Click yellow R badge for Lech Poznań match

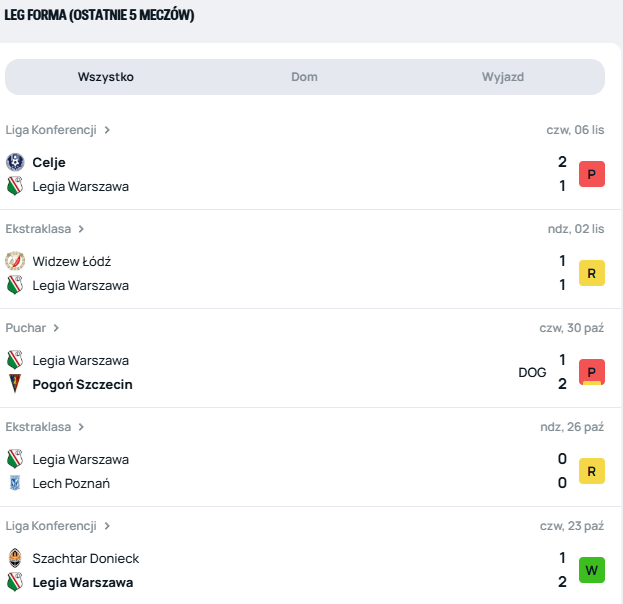click(592, 471)
